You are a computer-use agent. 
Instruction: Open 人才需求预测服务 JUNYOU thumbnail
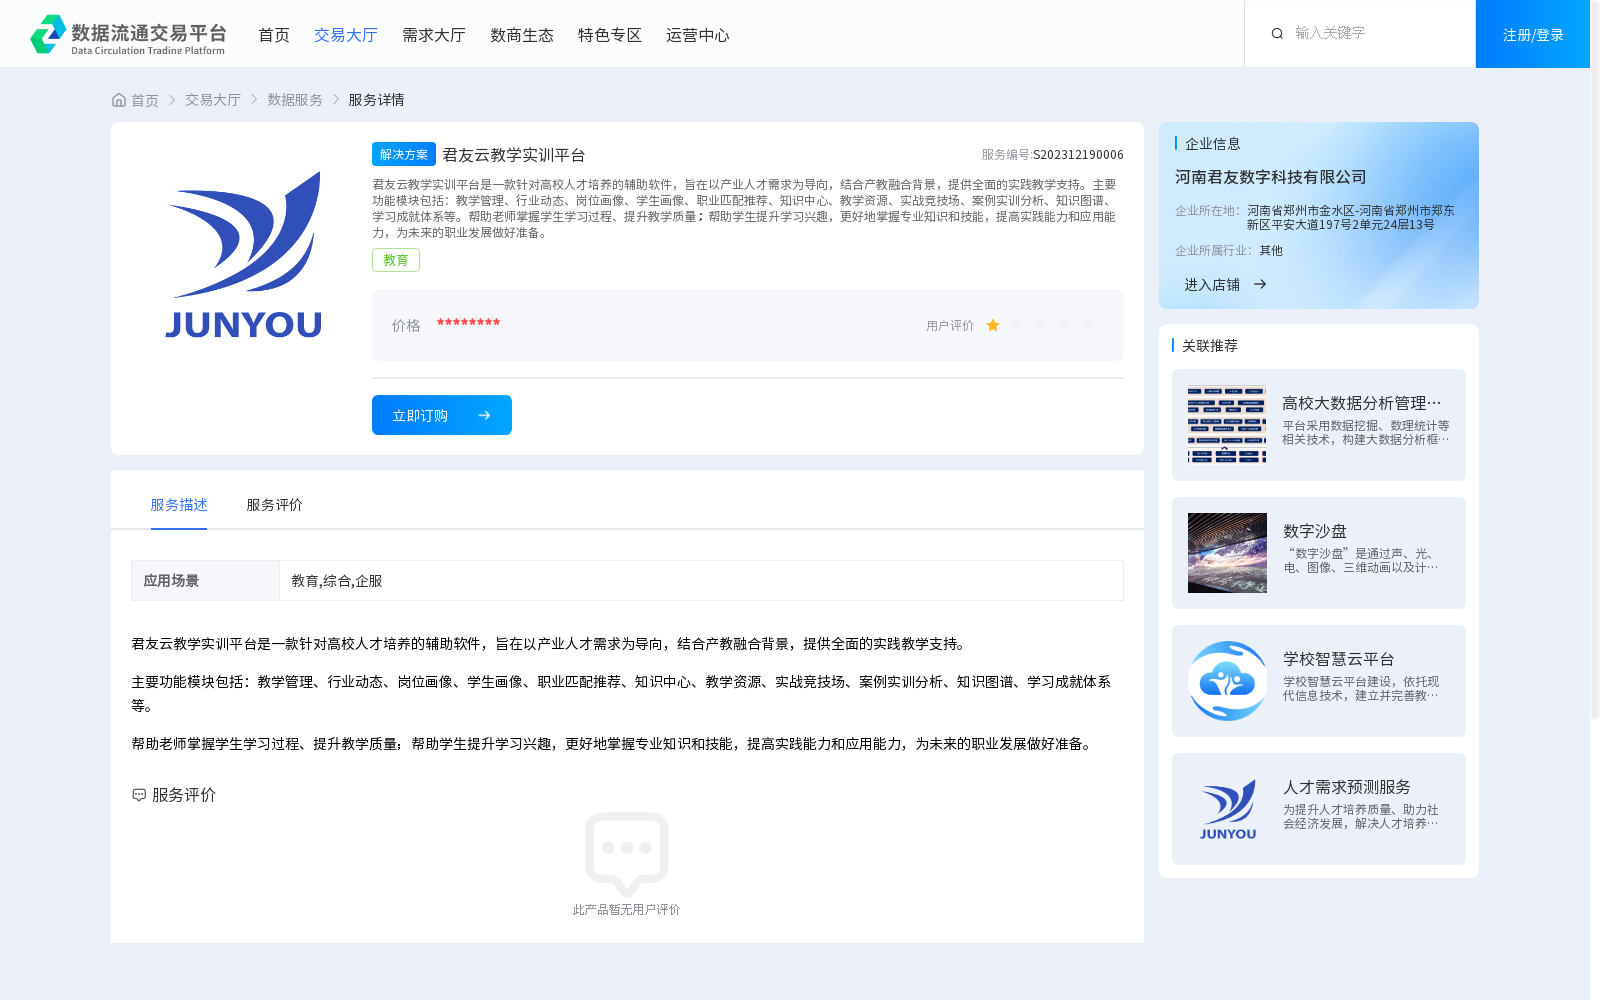pos(1227,809)
